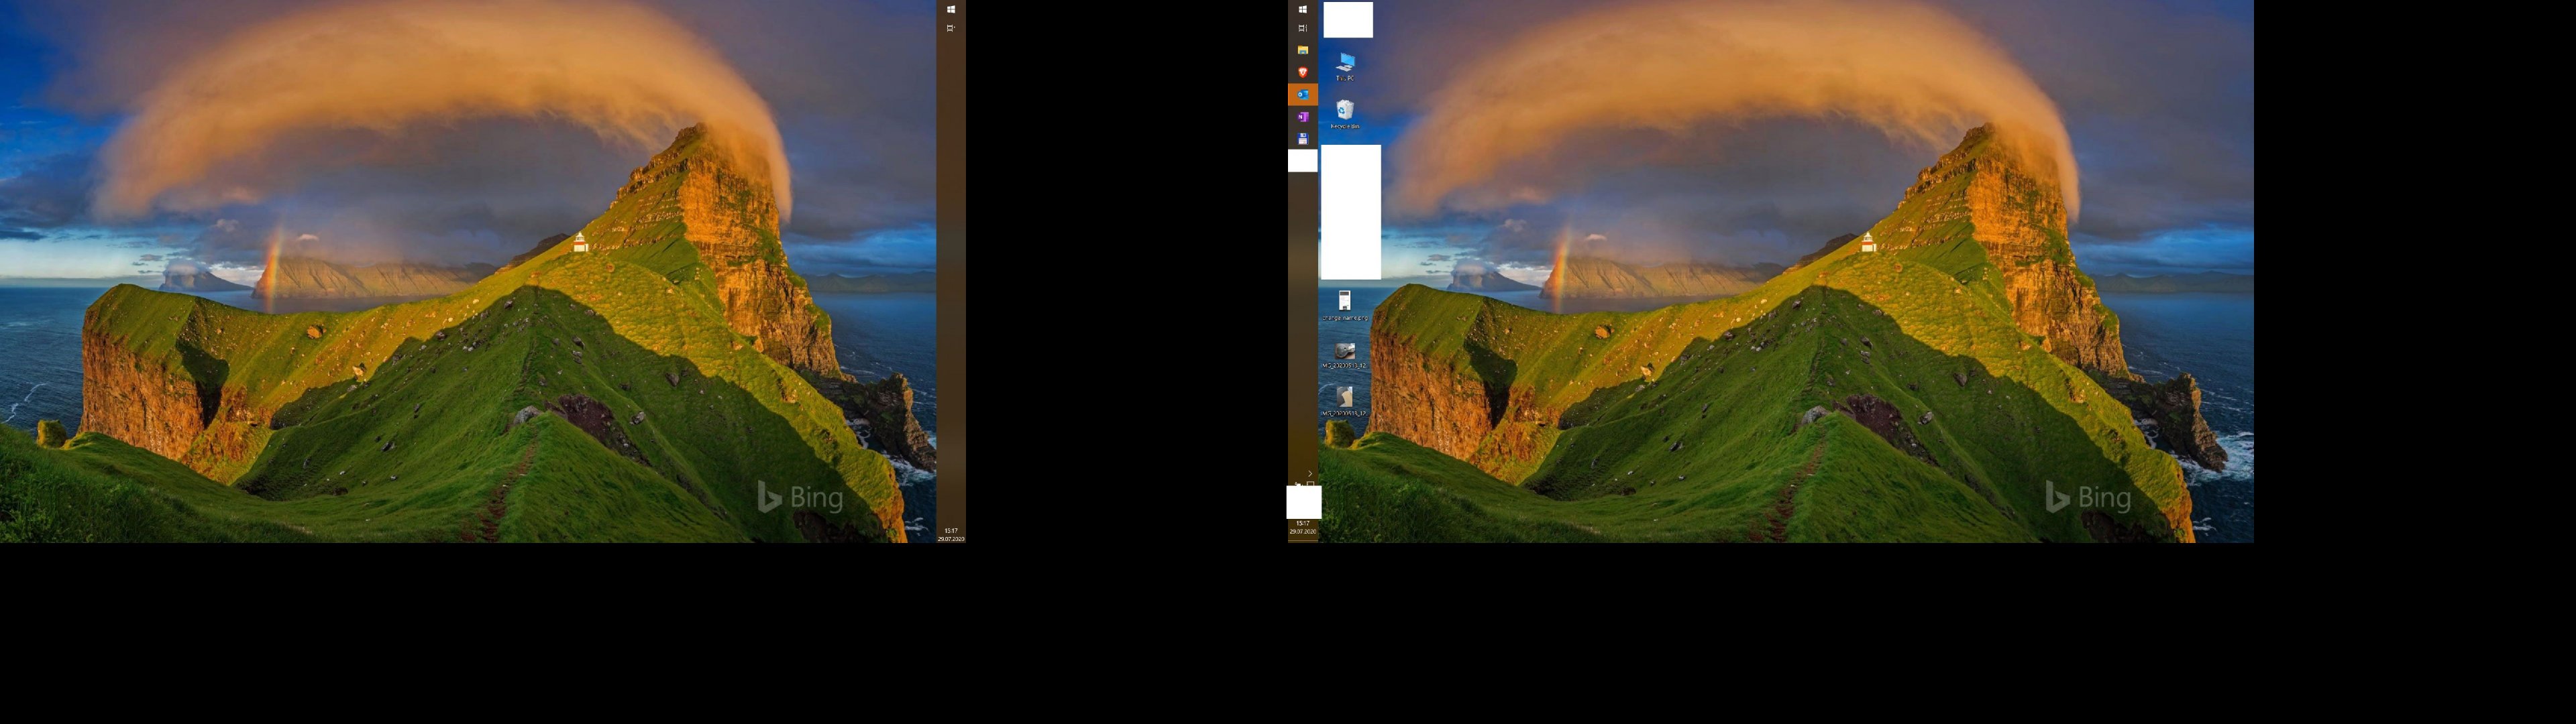Open clock and date on left taskbar
The image size is (2576, 724).
(x=950, y=535)
